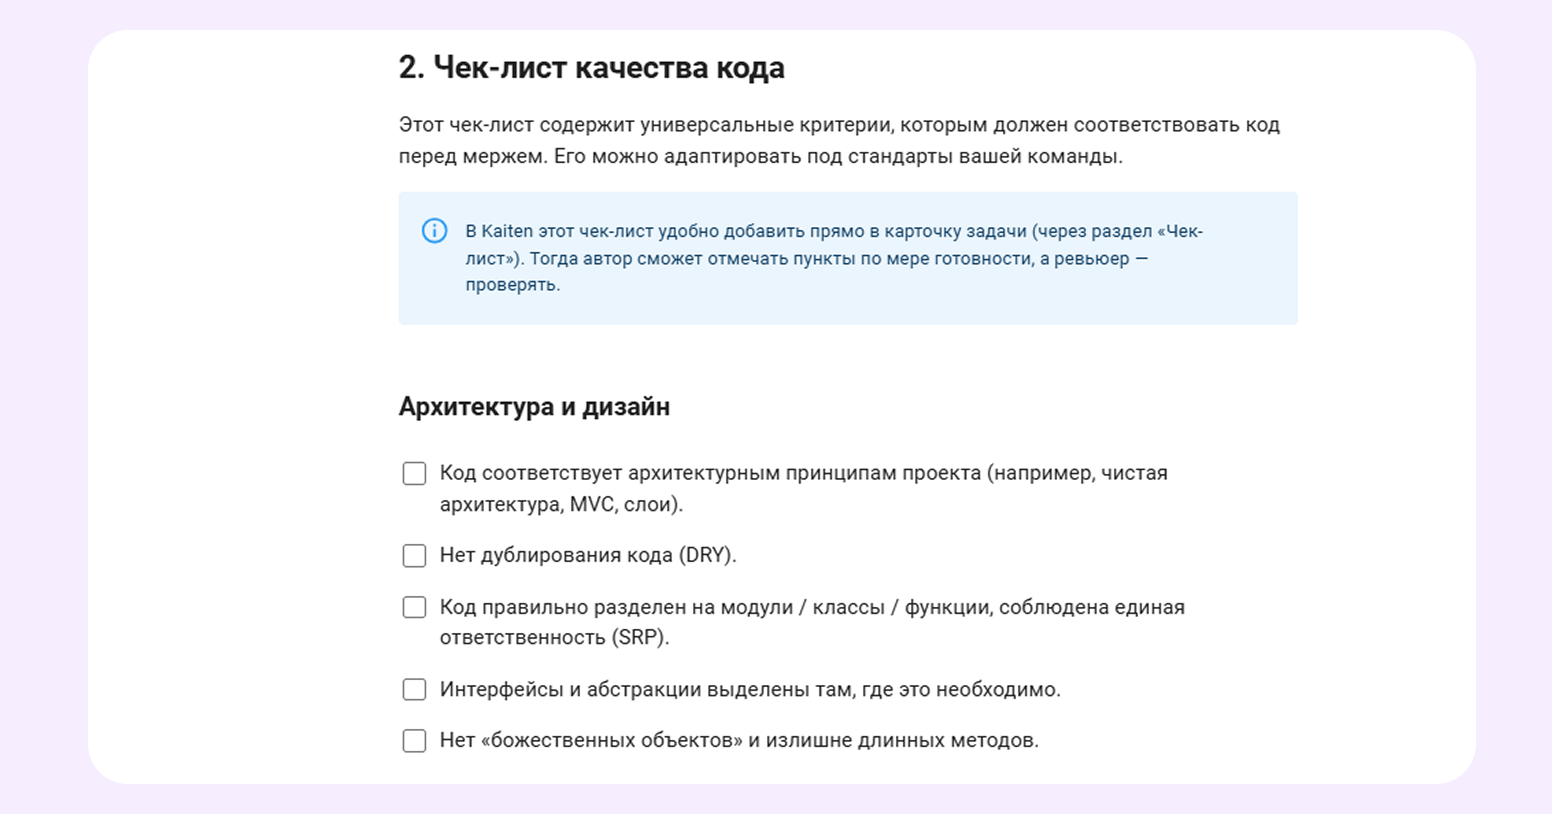Click the label «Интерфейсы и абстракции выделены там»
Image resolution: width=1552 pixels, height=814 pixels.
[x=749, y=689]
